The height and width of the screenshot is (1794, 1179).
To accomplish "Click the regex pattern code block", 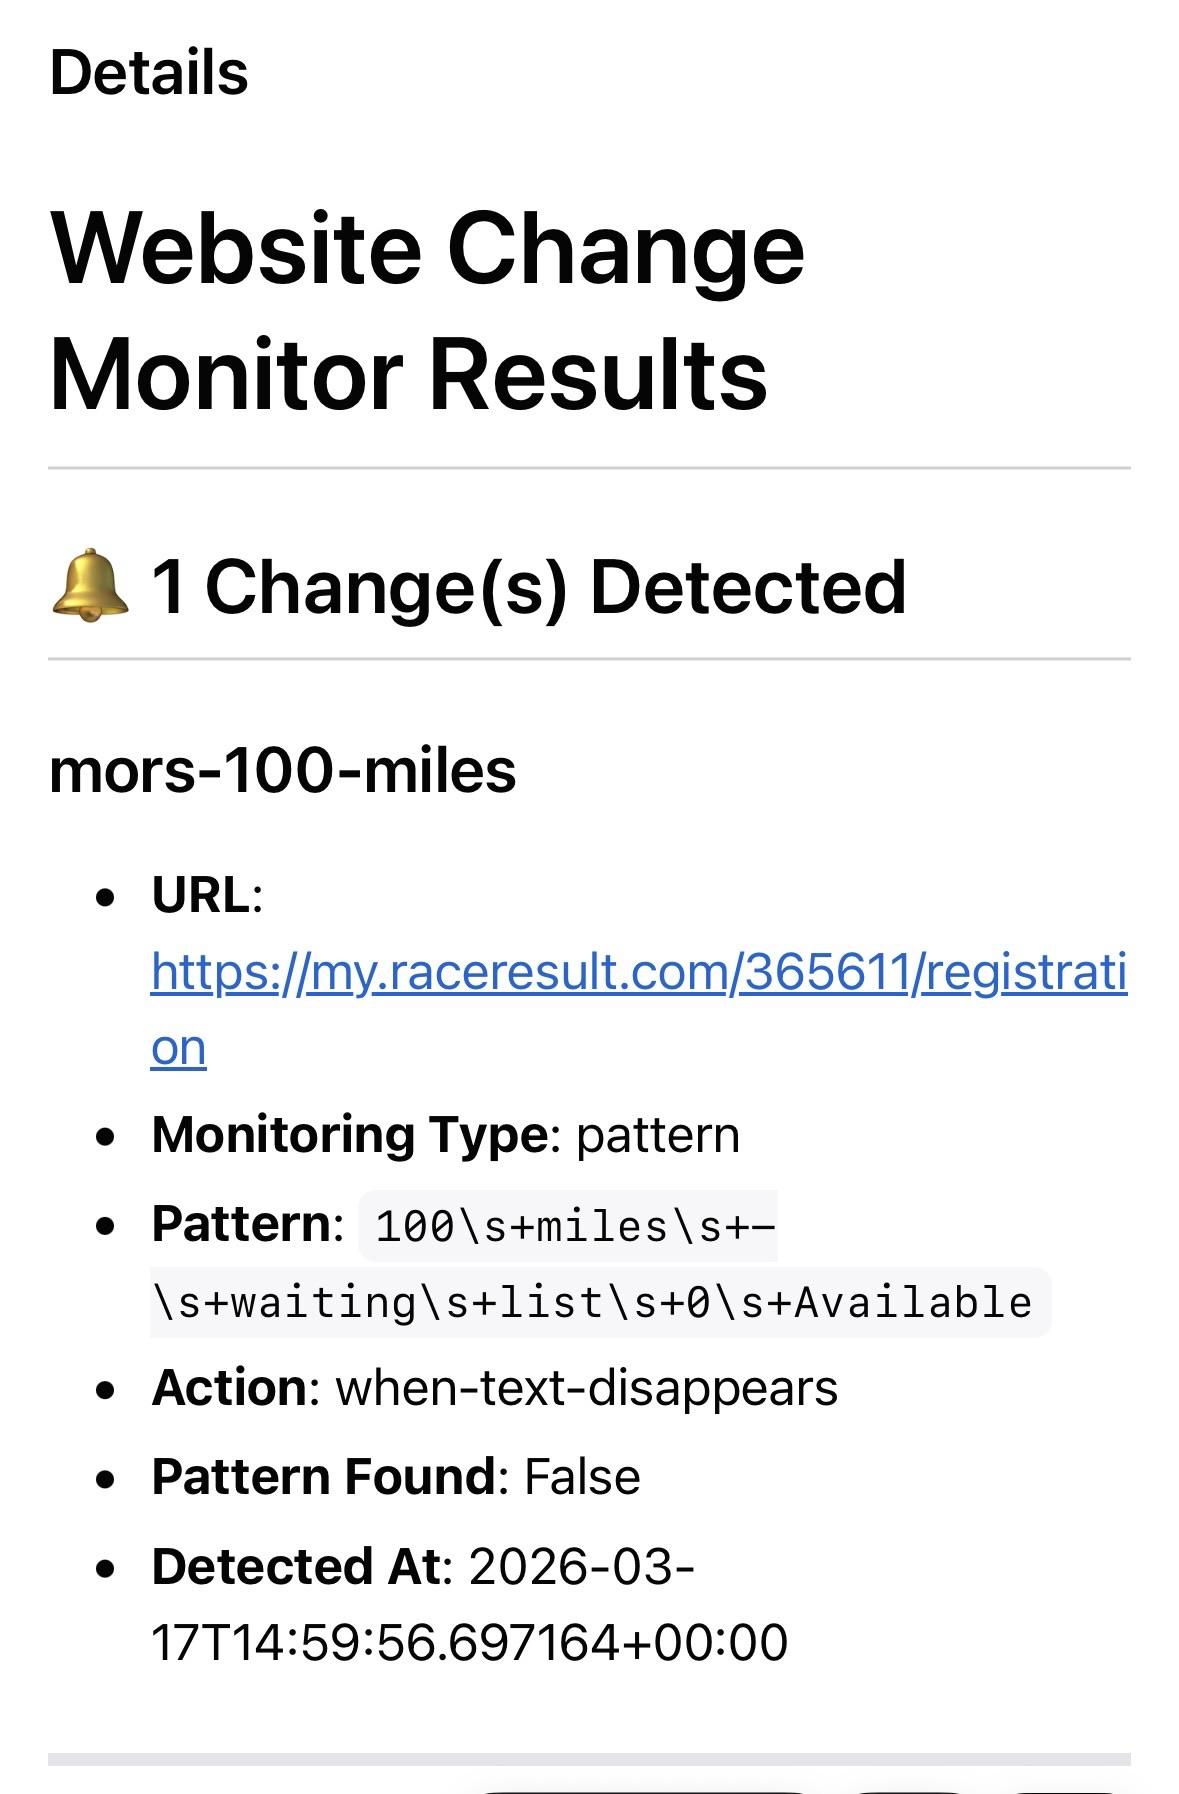I will click(592, 1302).
